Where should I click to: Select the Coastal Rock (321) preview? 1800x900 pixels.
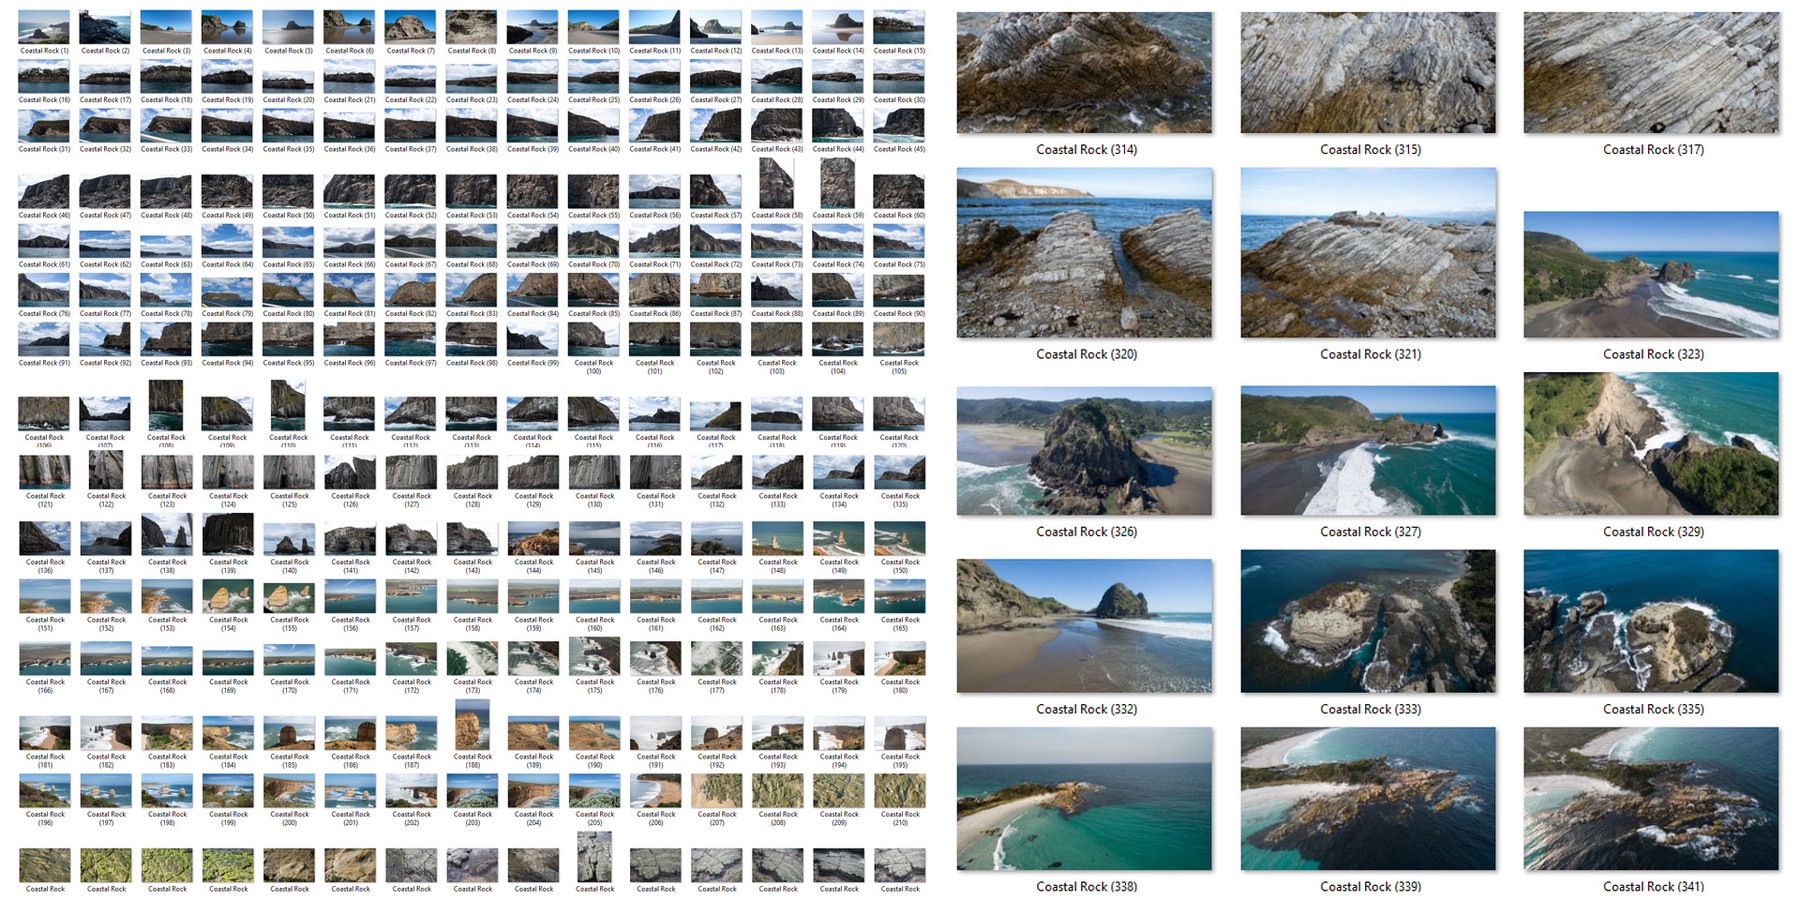coord(1368,250)
